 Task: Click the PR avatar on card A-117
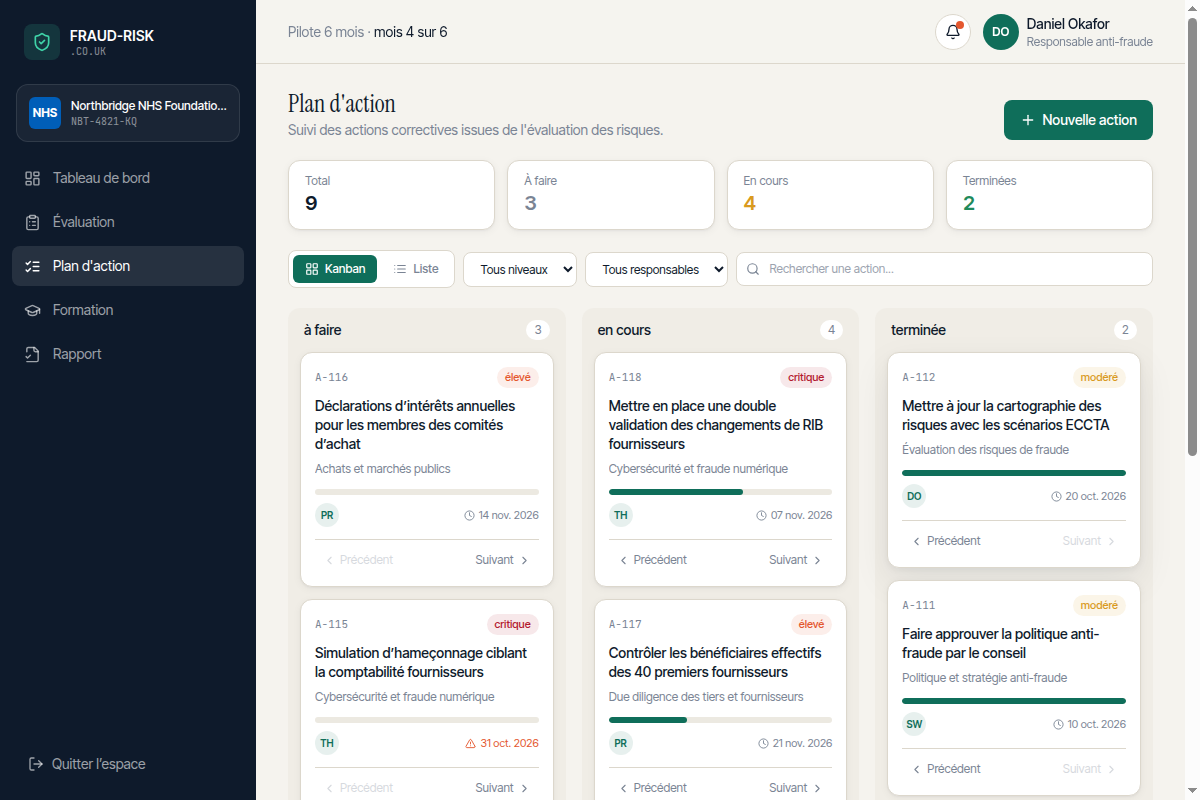pyautogui.click(x=621, y=743)
